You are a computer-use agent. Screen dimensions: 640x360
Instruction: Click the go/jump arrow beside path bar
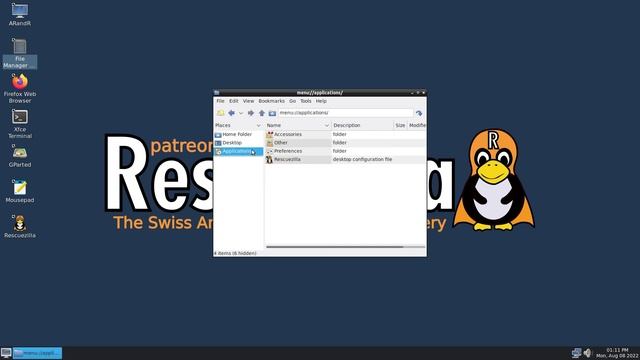[x=419, y=113]
